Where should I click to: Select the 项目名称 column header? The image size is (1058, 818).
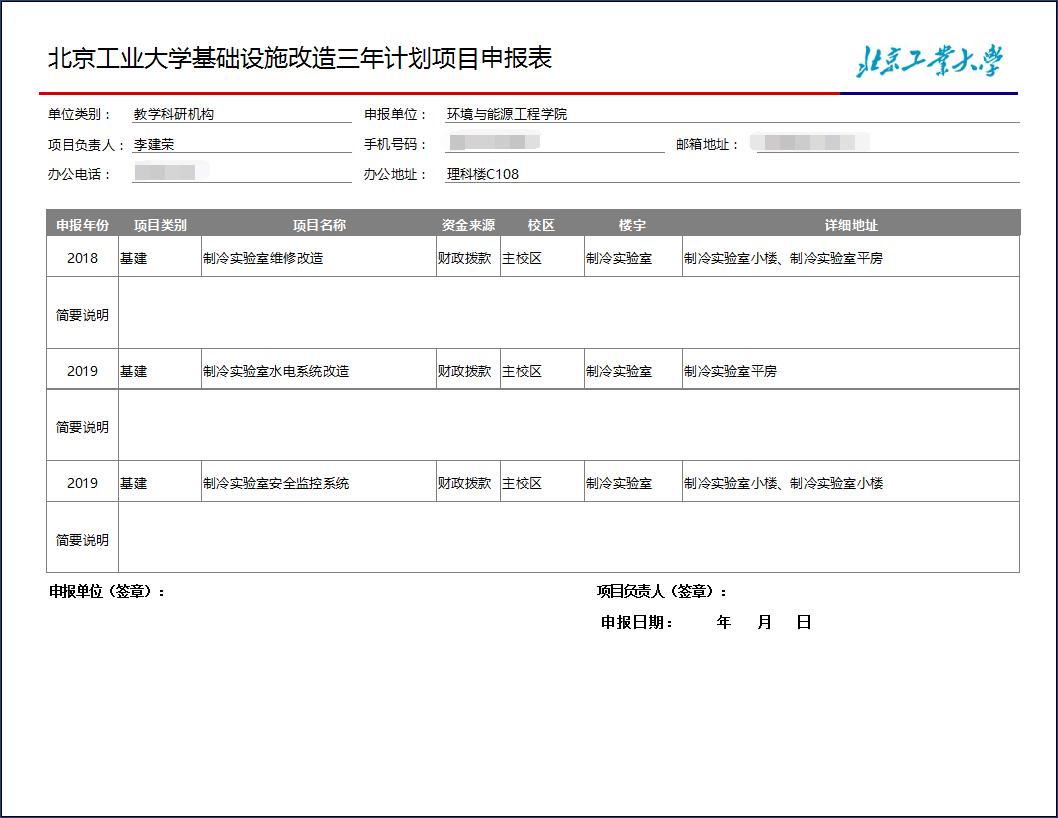[x=318, y=225]
